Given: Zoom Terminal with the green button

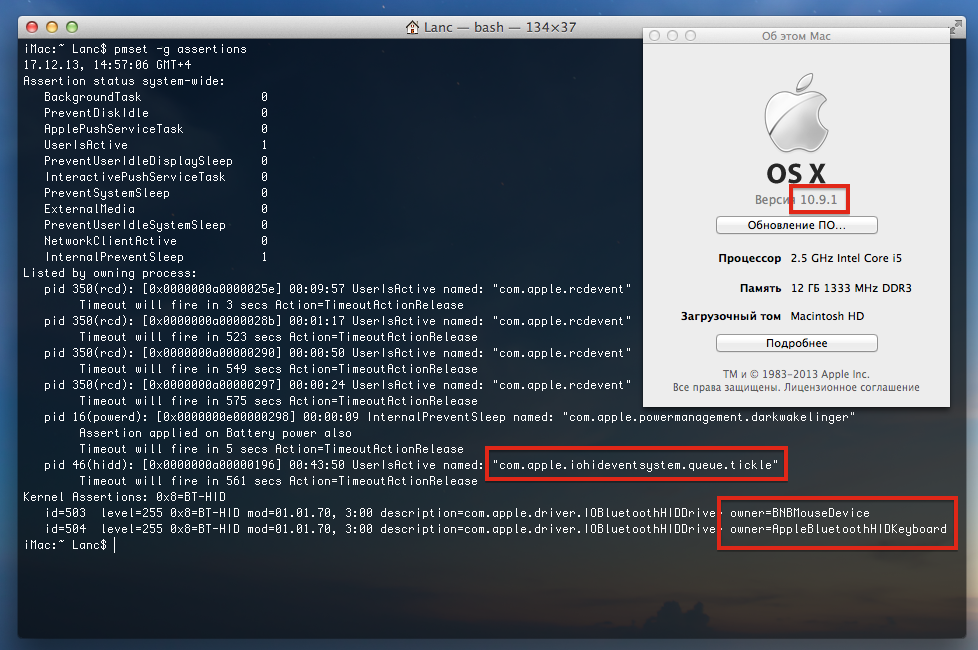Looking at the screenshot, I should pyautogui.click(x=72, y=27).
